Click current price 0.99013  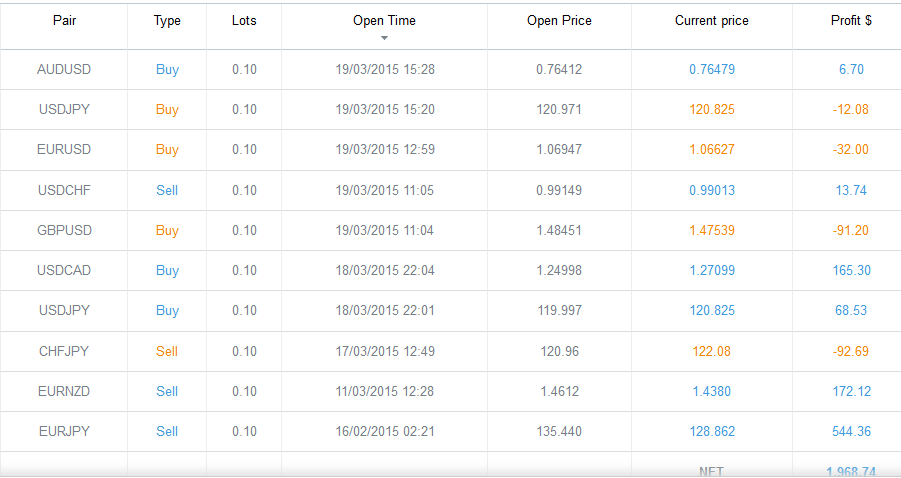pos(712,190)
